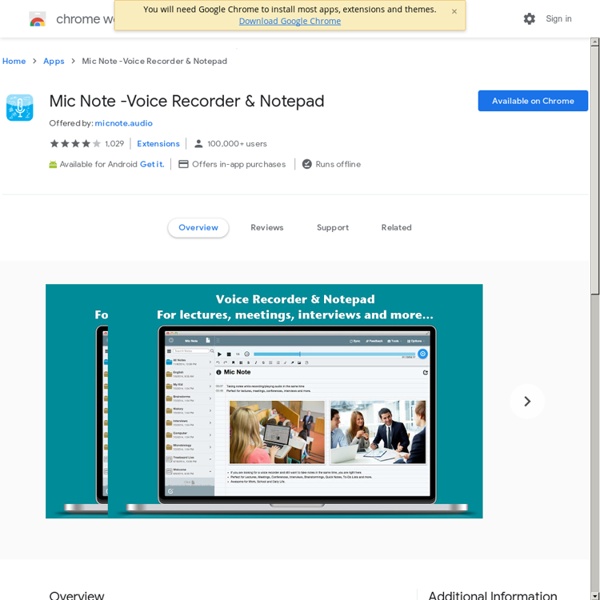Click the Runs offline label
The width and height of the screenshot is (600, 600).
tap(338, 164)
